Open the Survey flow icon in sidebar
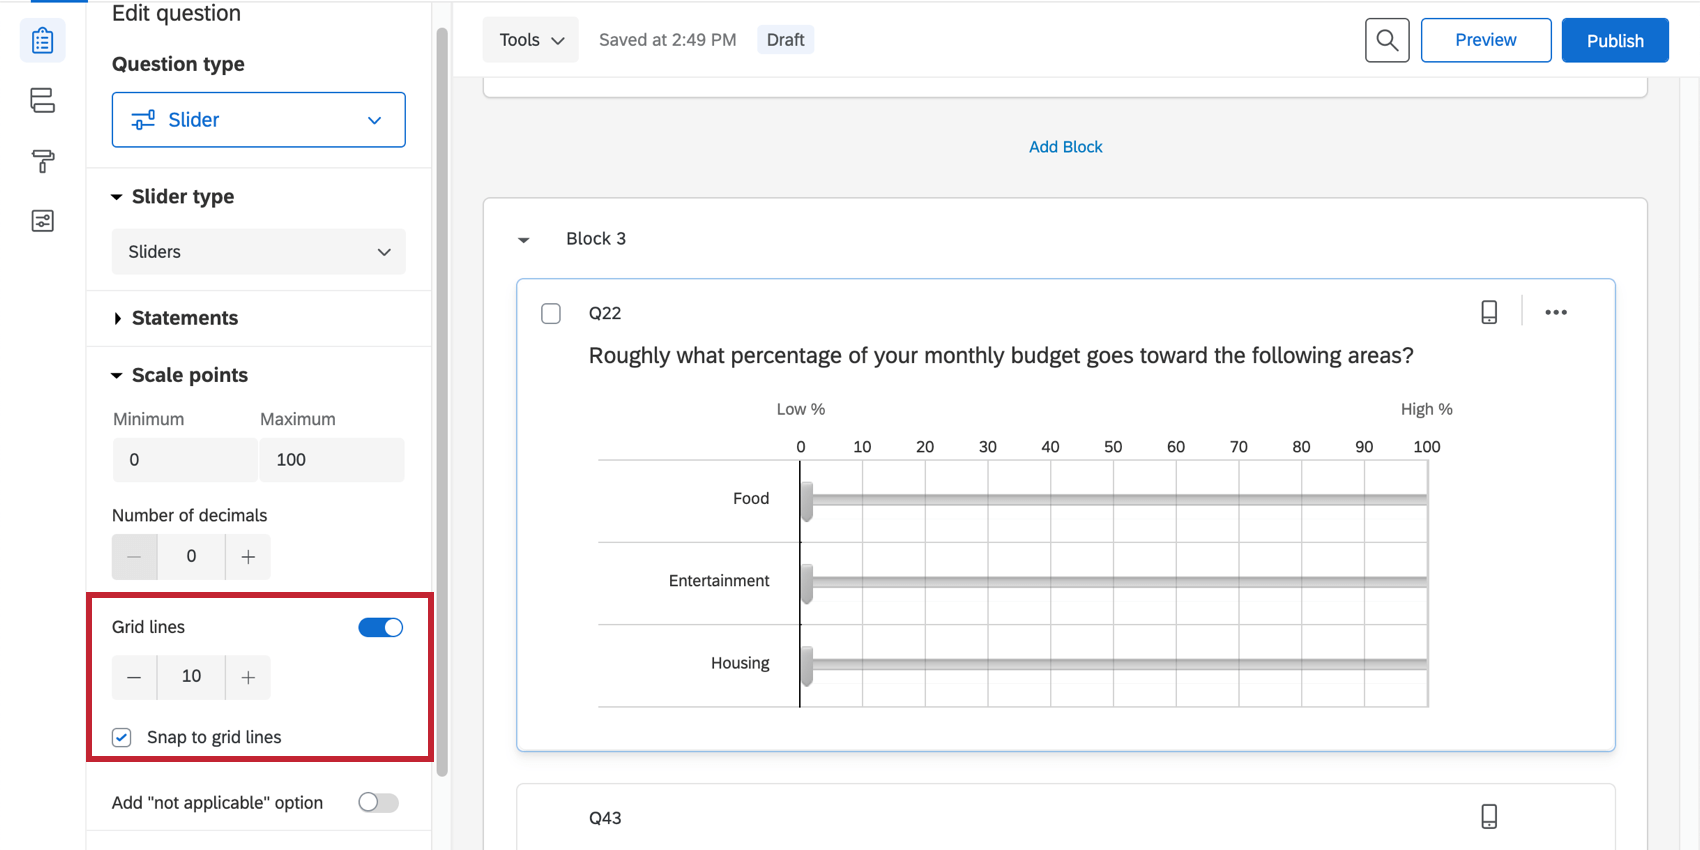Screen dimensions: 1700x850 pyautogui.click(x=42, y=100)
